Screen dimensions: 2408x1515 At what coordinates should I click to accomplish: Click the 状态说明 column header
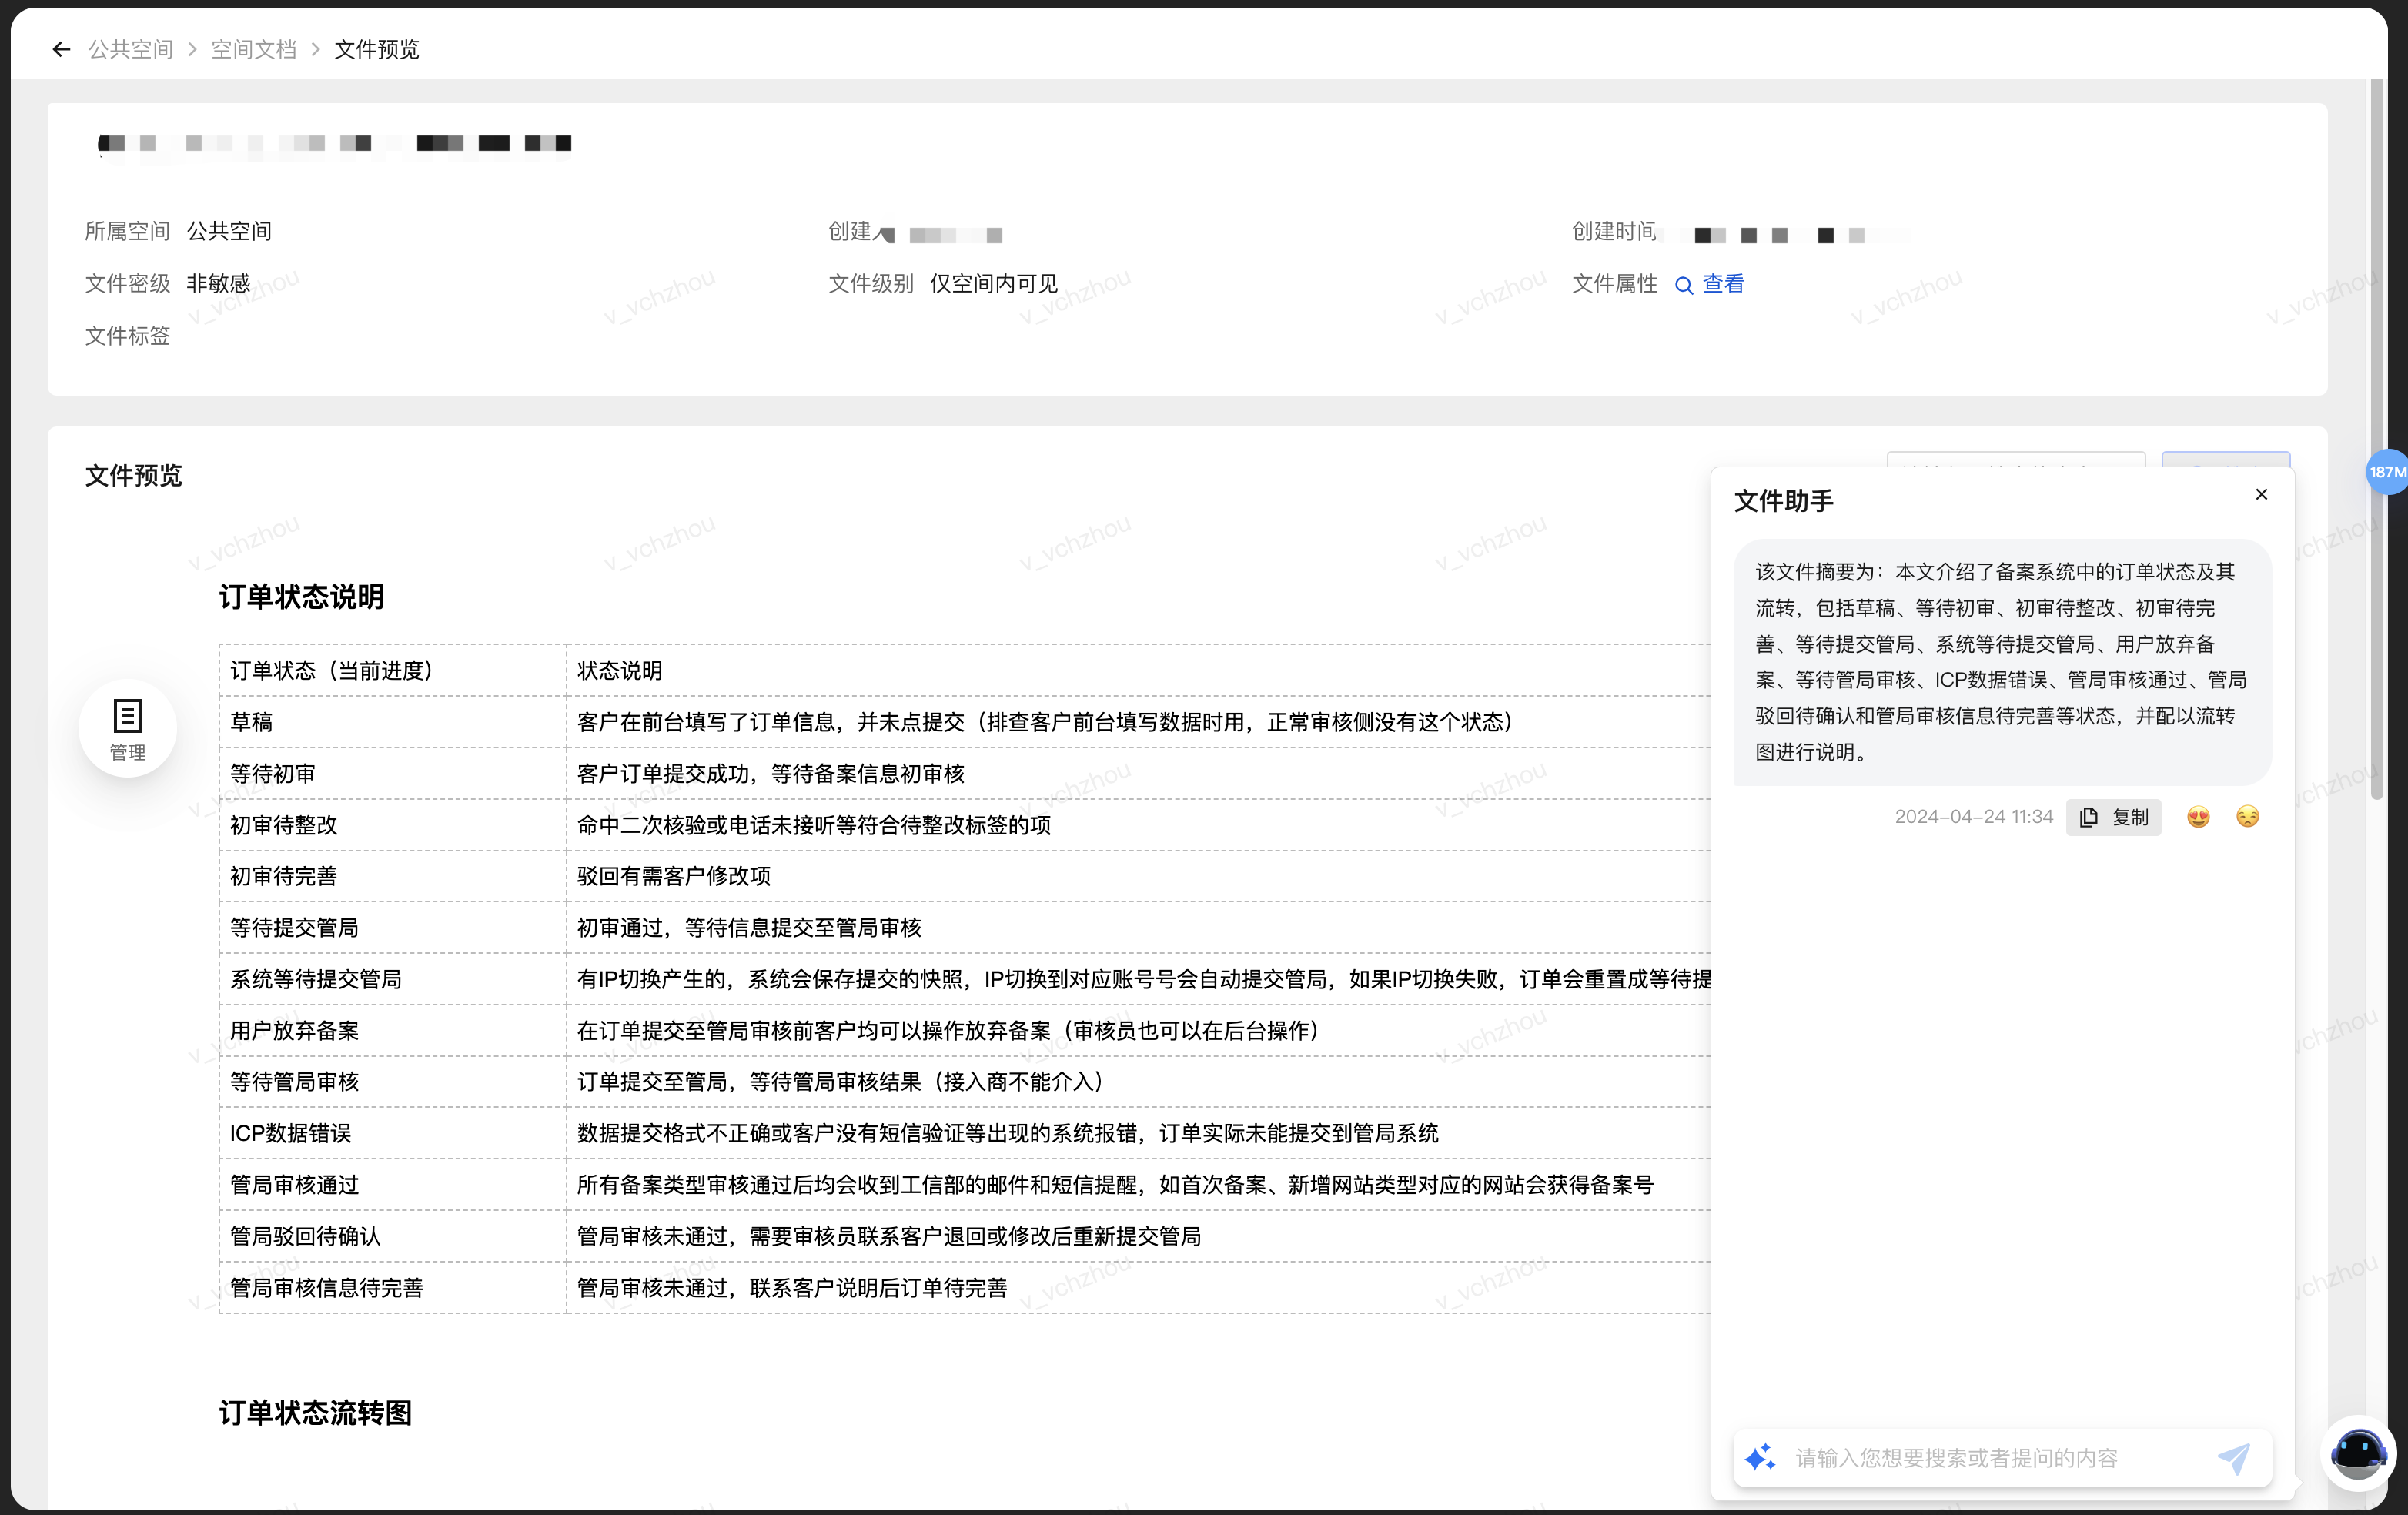point(1138,670)
